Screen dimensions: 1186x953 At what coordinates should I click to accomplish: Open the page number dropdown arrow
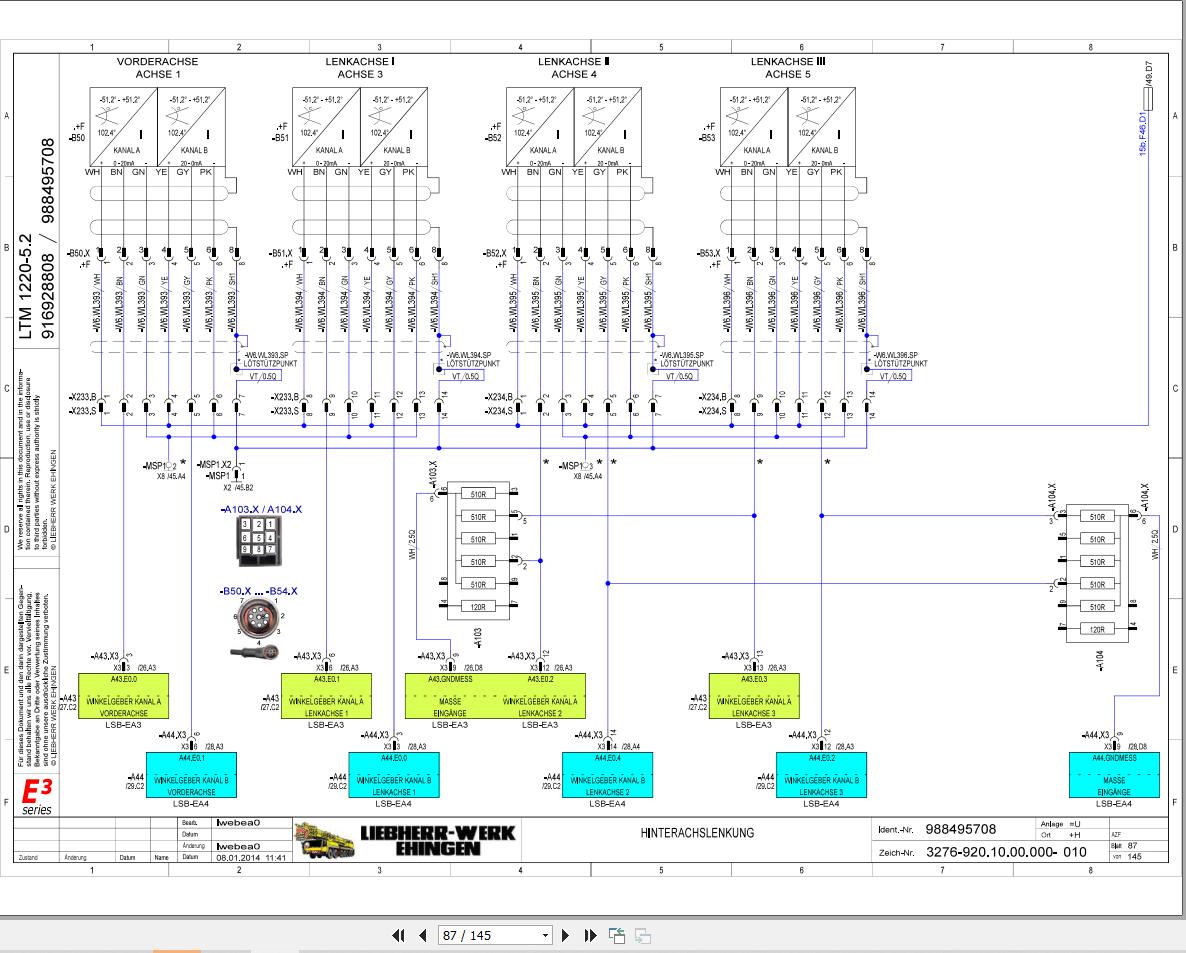point(545,936)
